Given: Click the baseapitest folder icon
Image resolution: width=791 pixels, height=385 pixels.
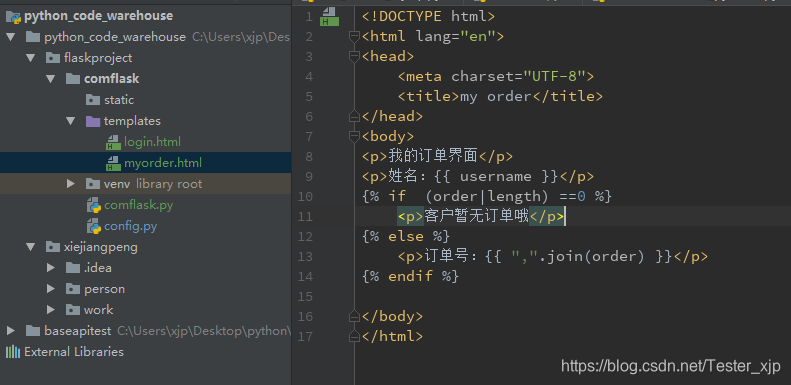Looking at the screenshot, I should pos(33,331).
